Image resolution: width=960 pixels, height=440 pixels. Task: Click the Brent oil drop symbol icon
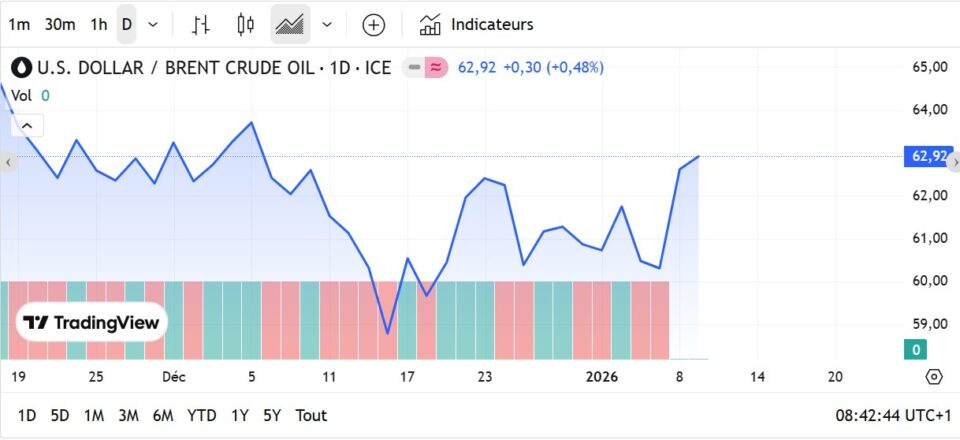(x=21, y=68)
